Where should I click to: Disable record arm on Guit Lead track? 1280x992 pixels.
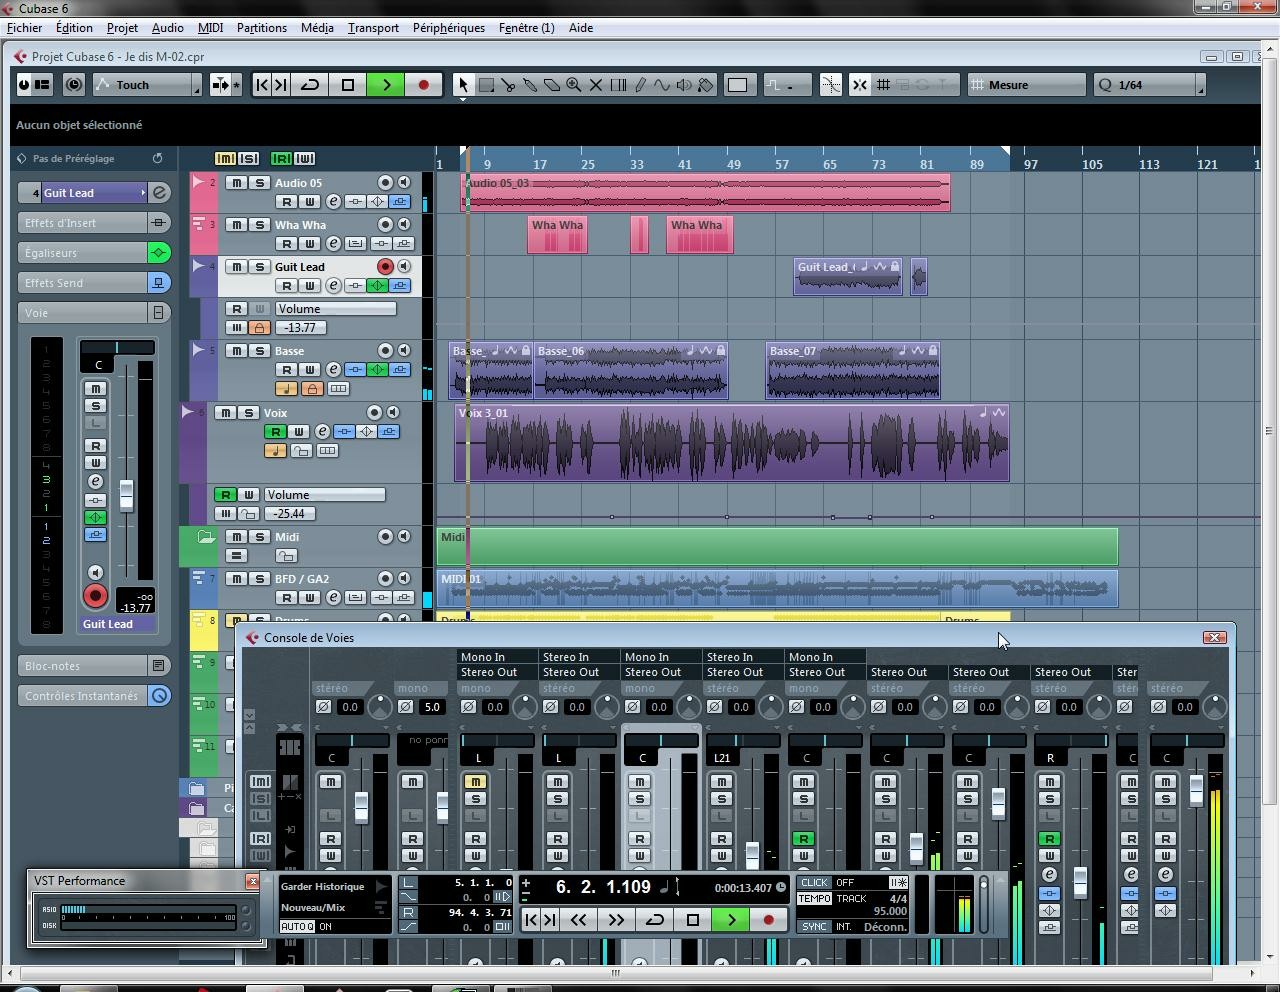click(385, 267)
